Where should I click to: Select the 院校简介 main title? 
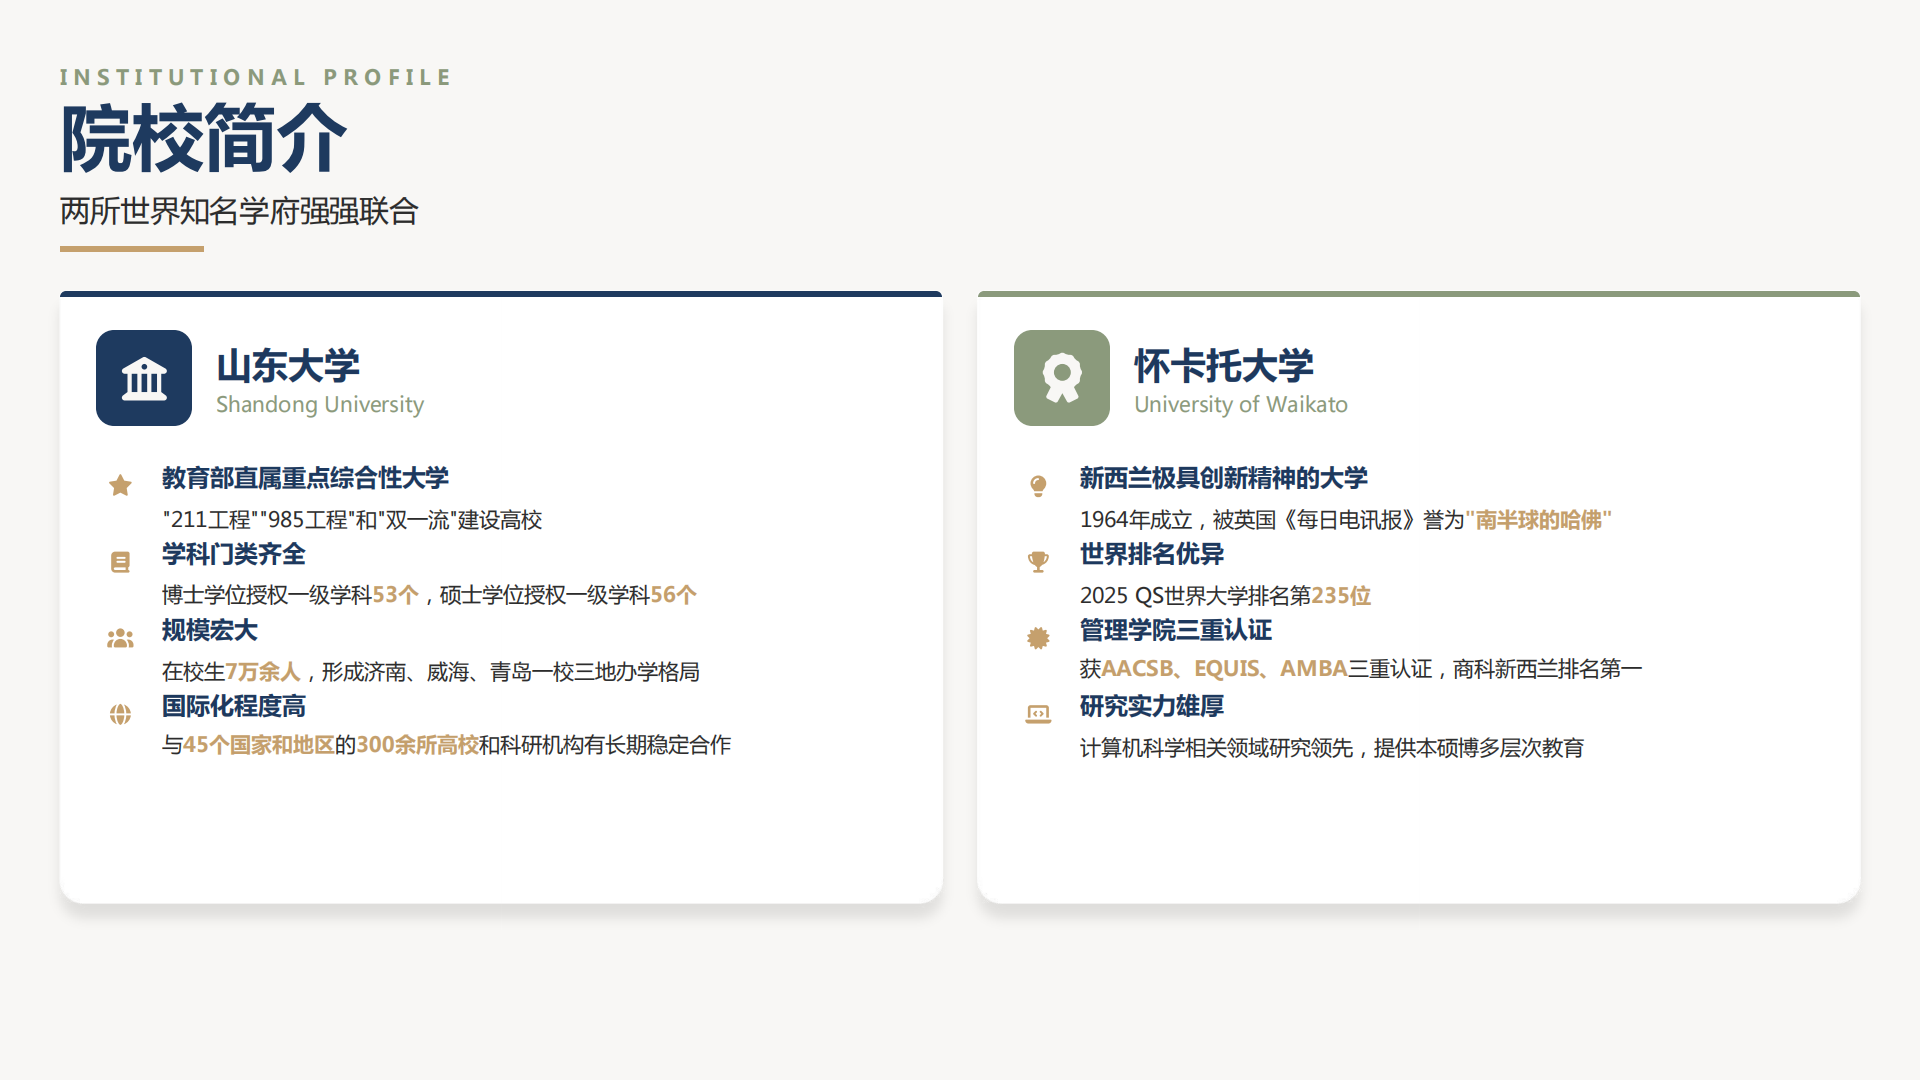click(204, 139)
